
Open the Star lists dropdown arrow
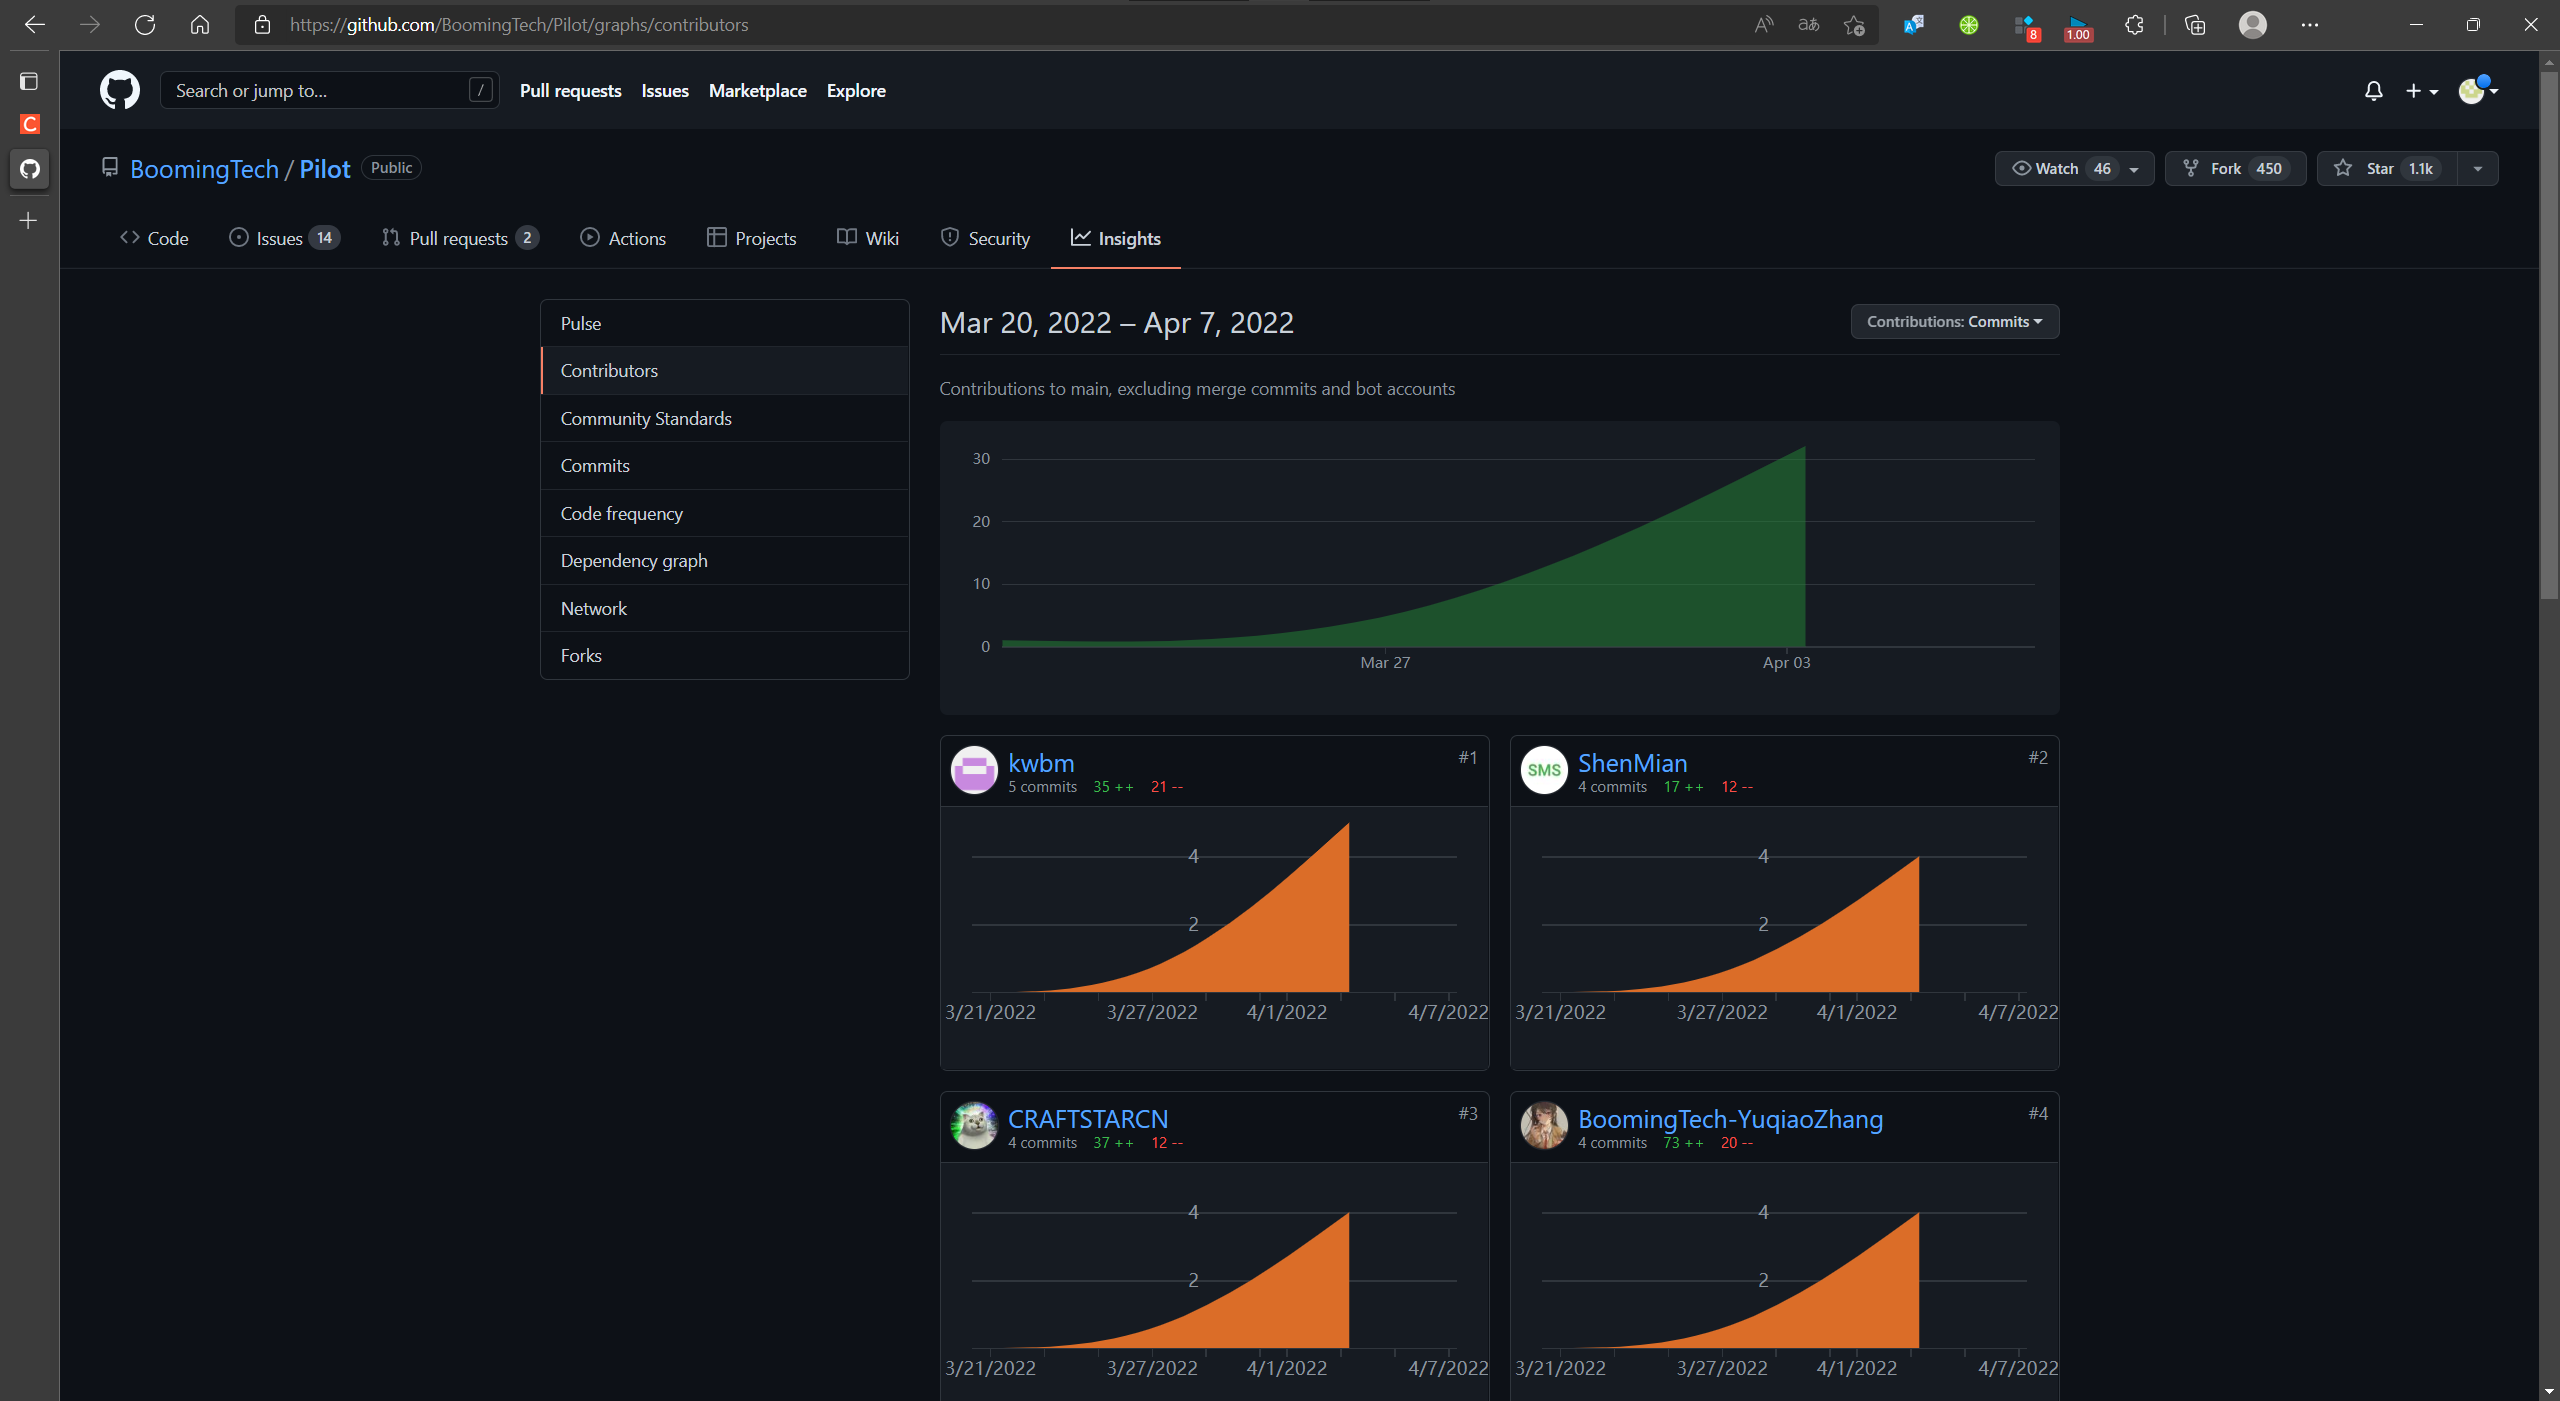tap(2478, 168)
